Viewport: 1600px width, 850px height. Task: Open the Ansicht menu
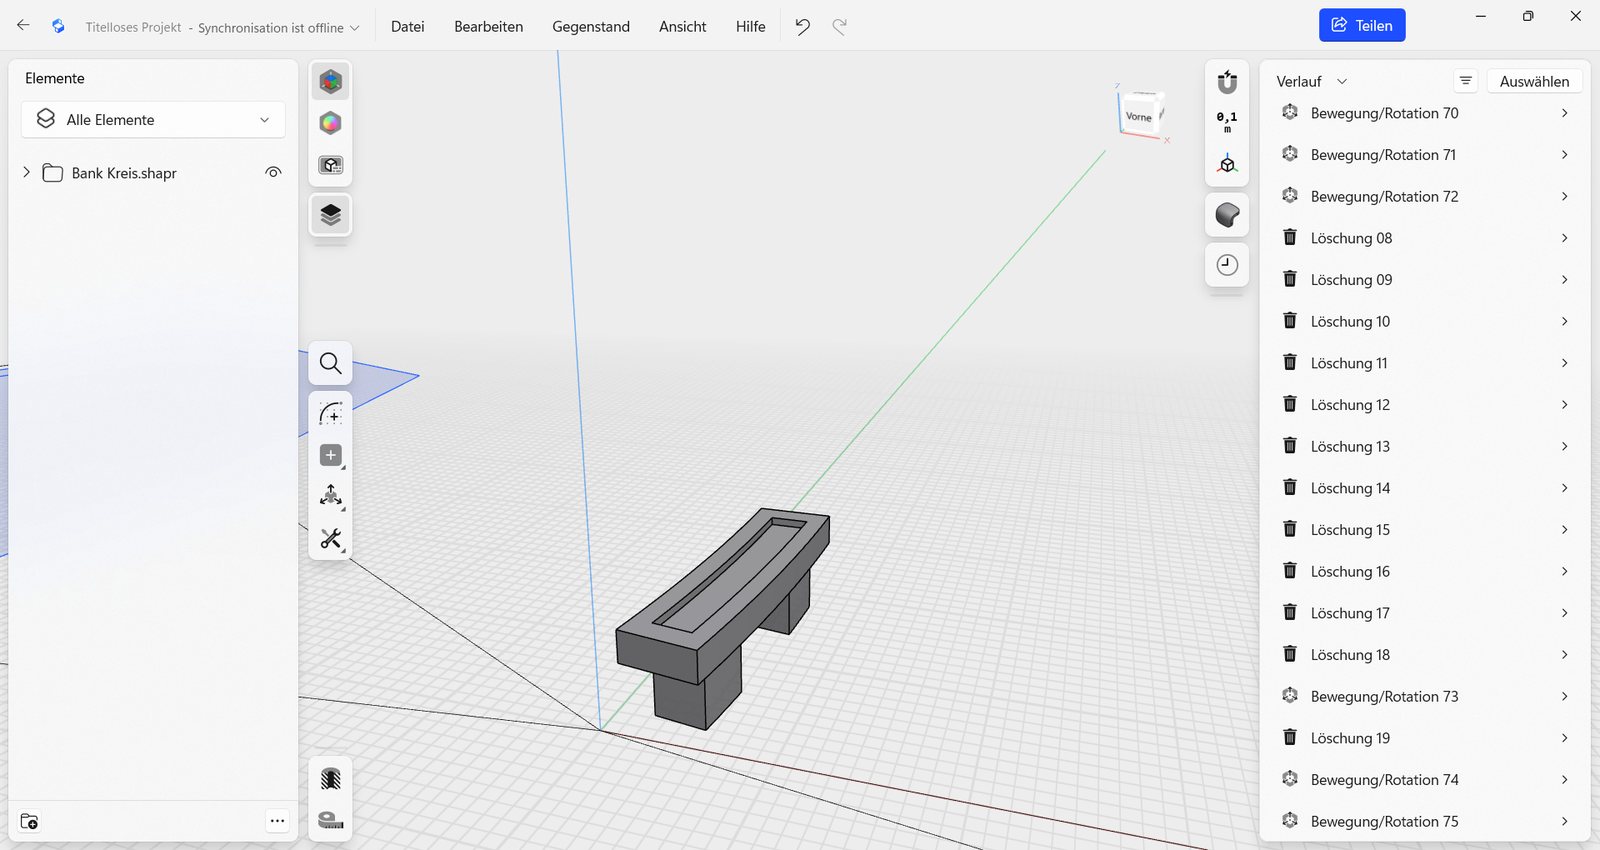pyautogui.click(x=682, y=27)
